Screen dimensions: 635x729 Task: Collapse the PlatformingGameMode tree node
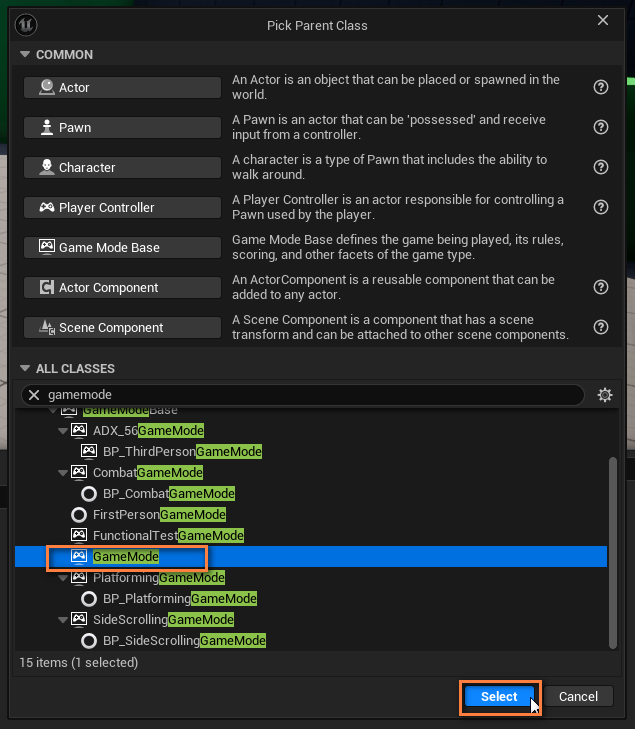pyautogui.click(x=63, y=578)
